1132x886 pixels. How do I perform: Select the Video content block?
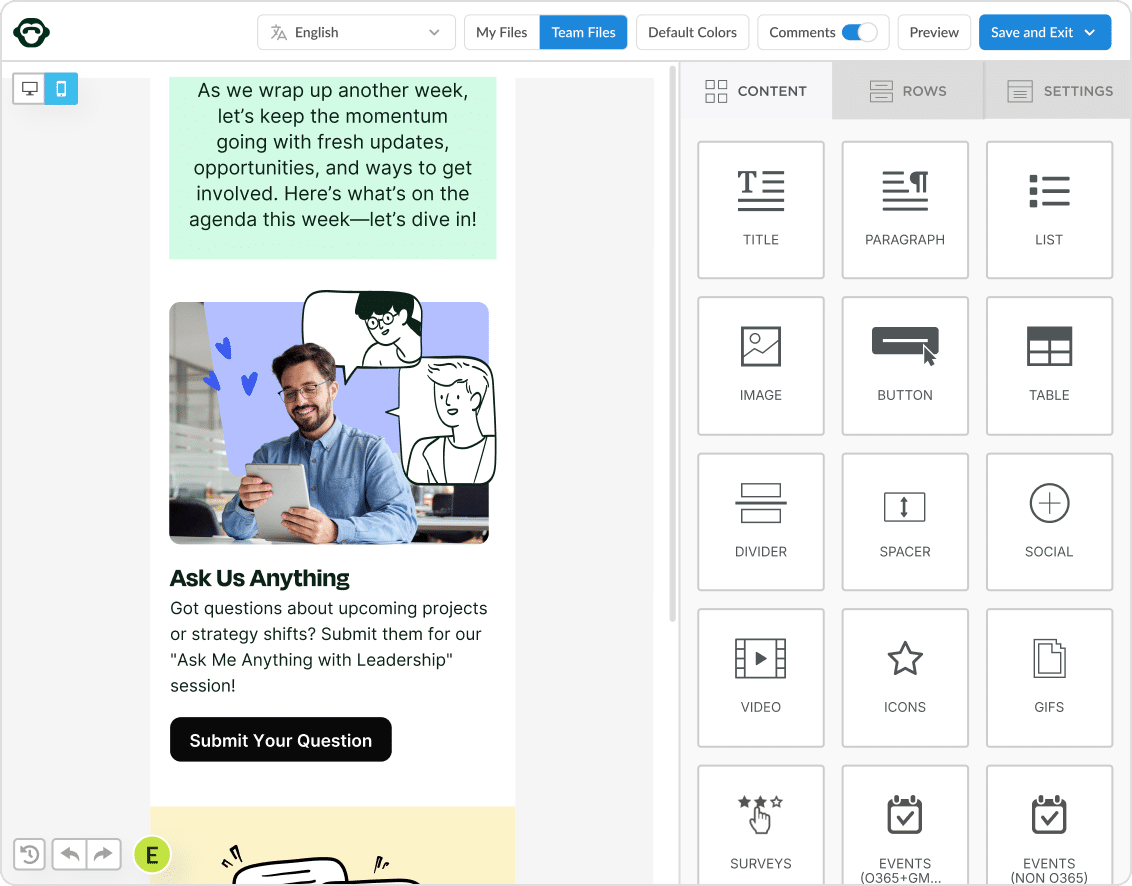click(760, 677)
